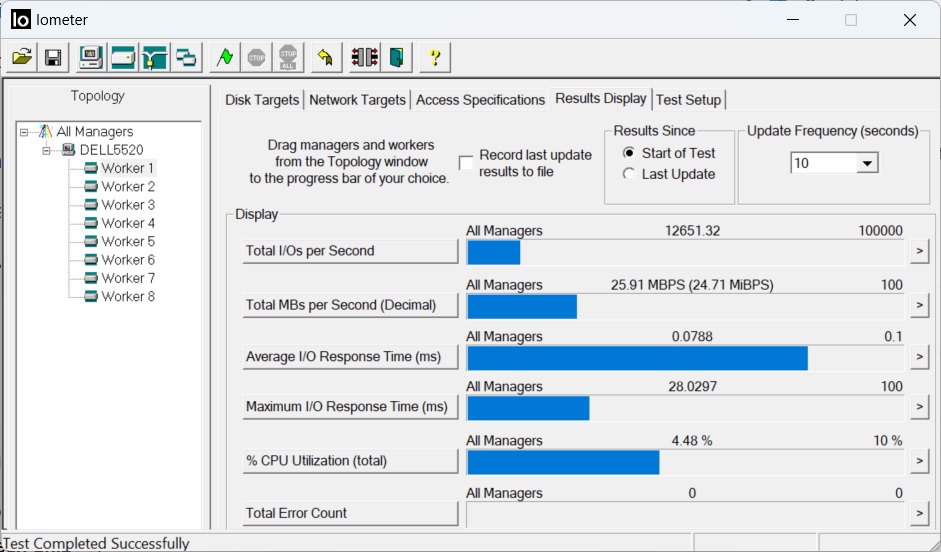
Task: Start tests with the green flag icon
Action: pos(225,57)
